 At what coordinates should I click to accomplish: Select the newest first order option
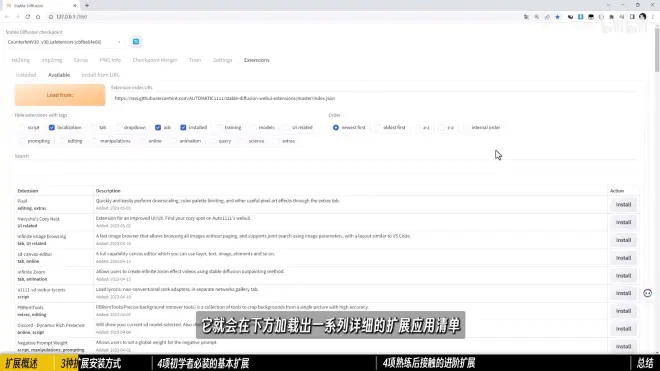tap(335, 127)
